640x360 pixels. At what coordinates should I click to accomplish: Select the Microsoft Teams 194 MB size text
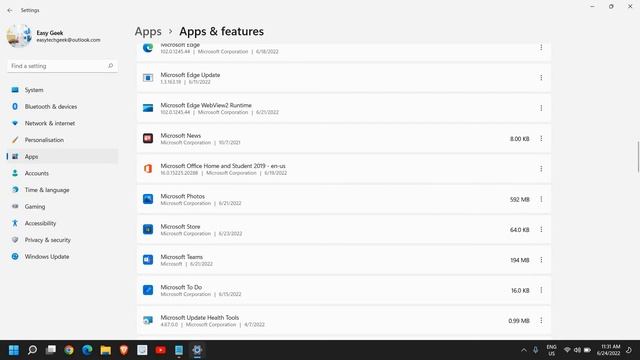(x=520, y=260)
